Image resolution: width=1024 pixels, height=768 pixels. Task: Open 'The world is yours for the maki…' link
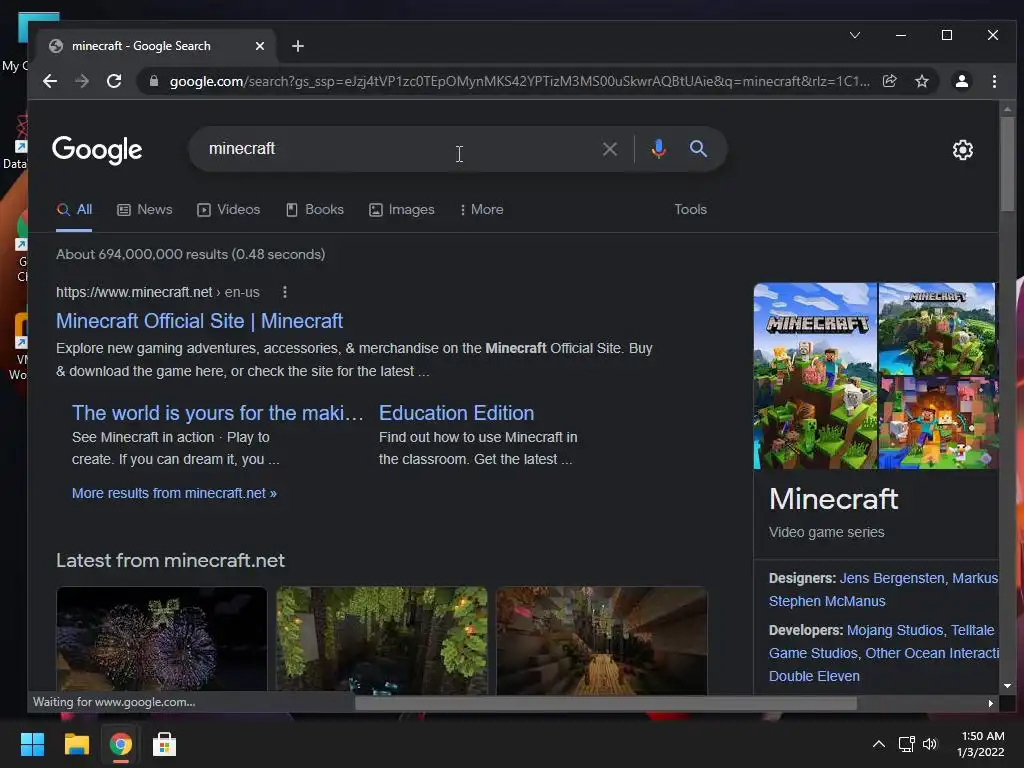pos(217,413)
